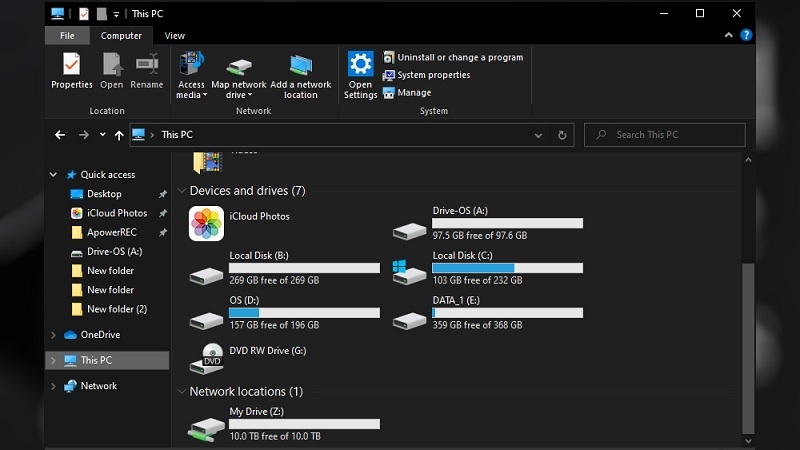Click the scrollbar up arrow
Screen dimensions: 800x450
click(x=748, y=160)
